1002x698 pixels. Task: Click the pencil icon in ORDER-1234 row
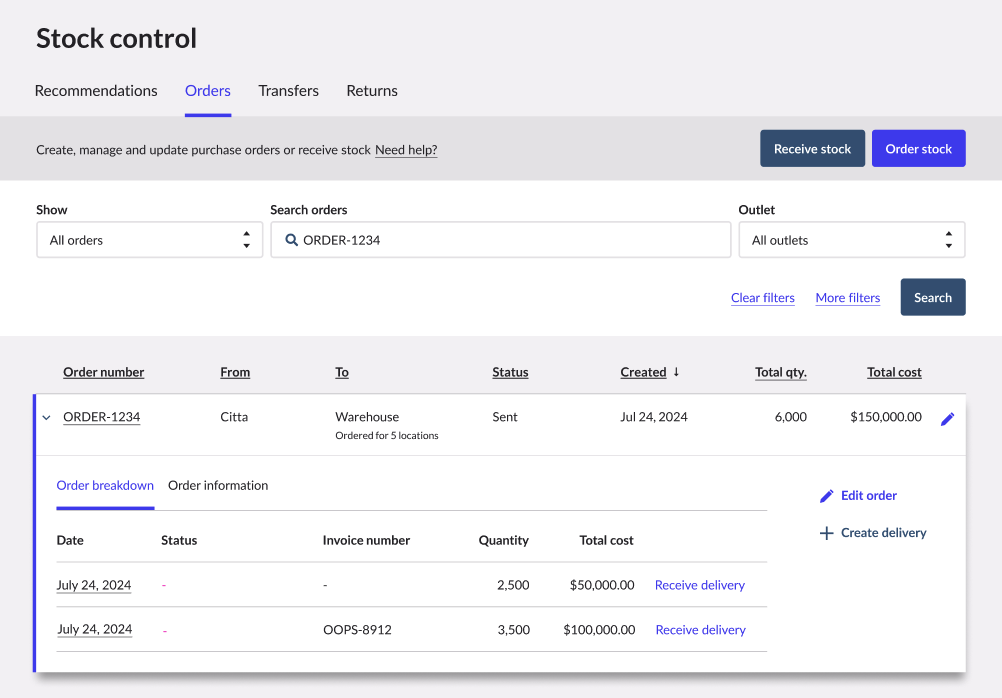tap(948, 419)
